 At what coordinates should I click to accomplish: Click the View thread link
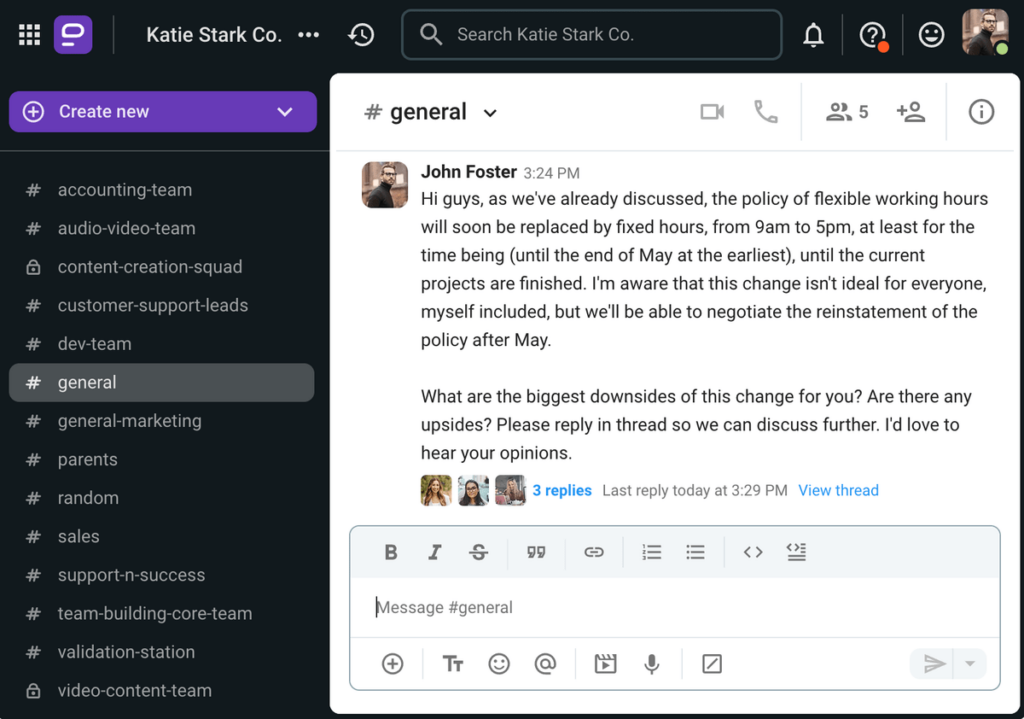(838, 490)
